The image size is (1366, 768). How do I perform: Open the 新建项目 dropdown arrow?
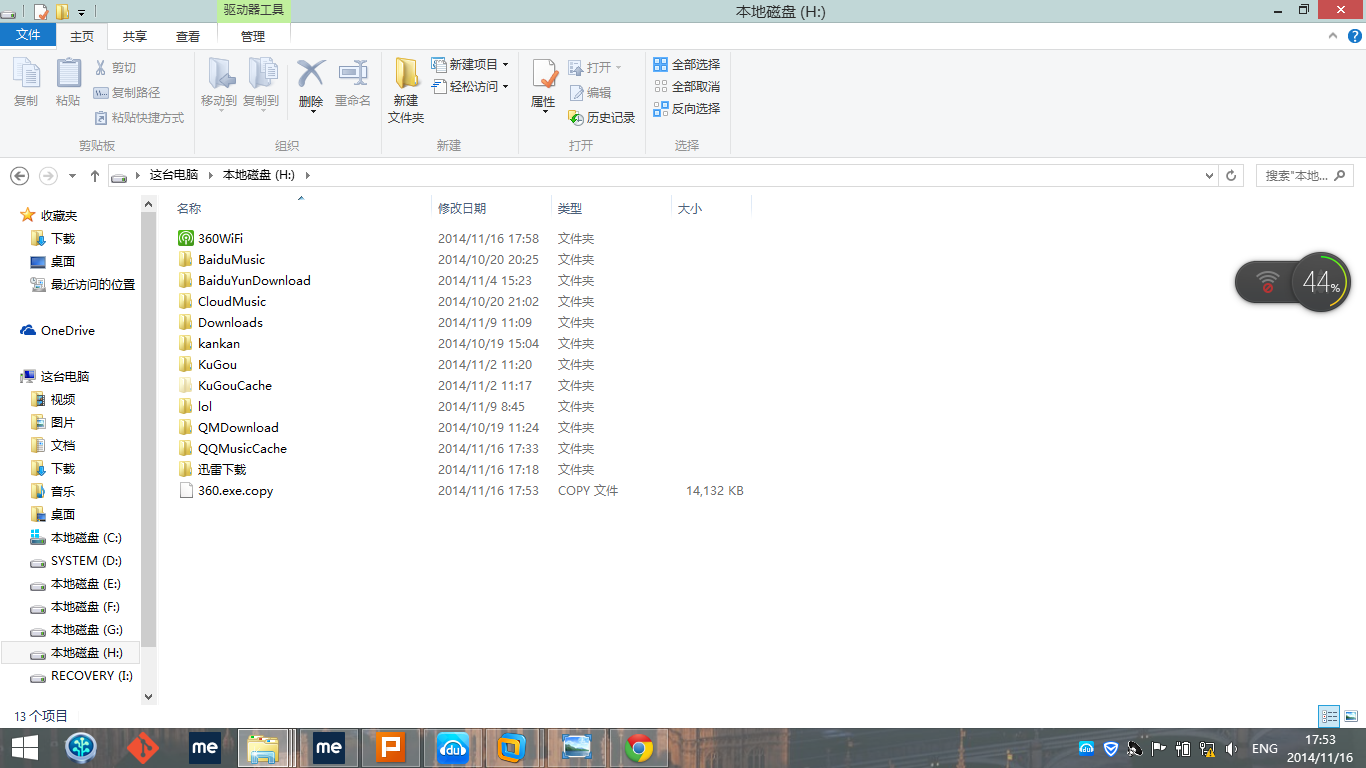click(x=505, y=62)
